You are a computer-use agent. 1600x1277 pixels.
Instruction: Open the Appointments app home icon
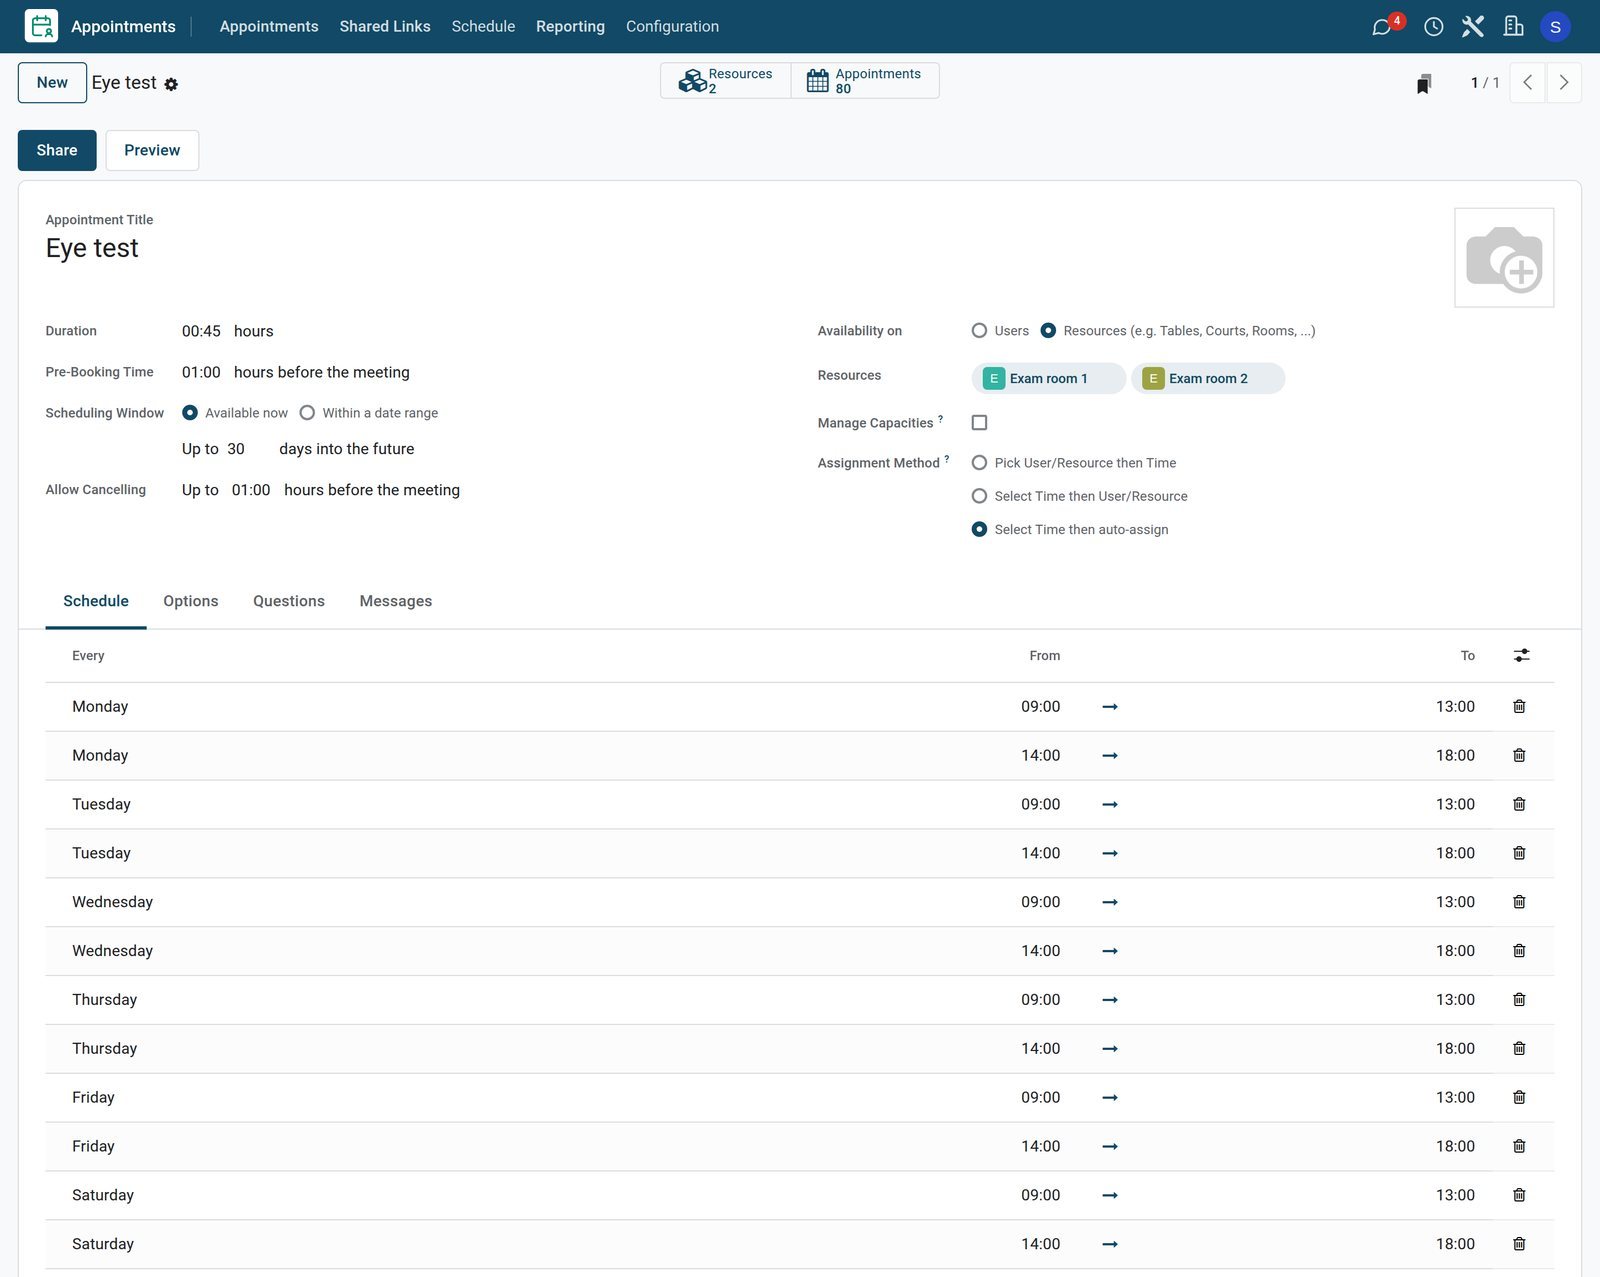tap(41, 26)
